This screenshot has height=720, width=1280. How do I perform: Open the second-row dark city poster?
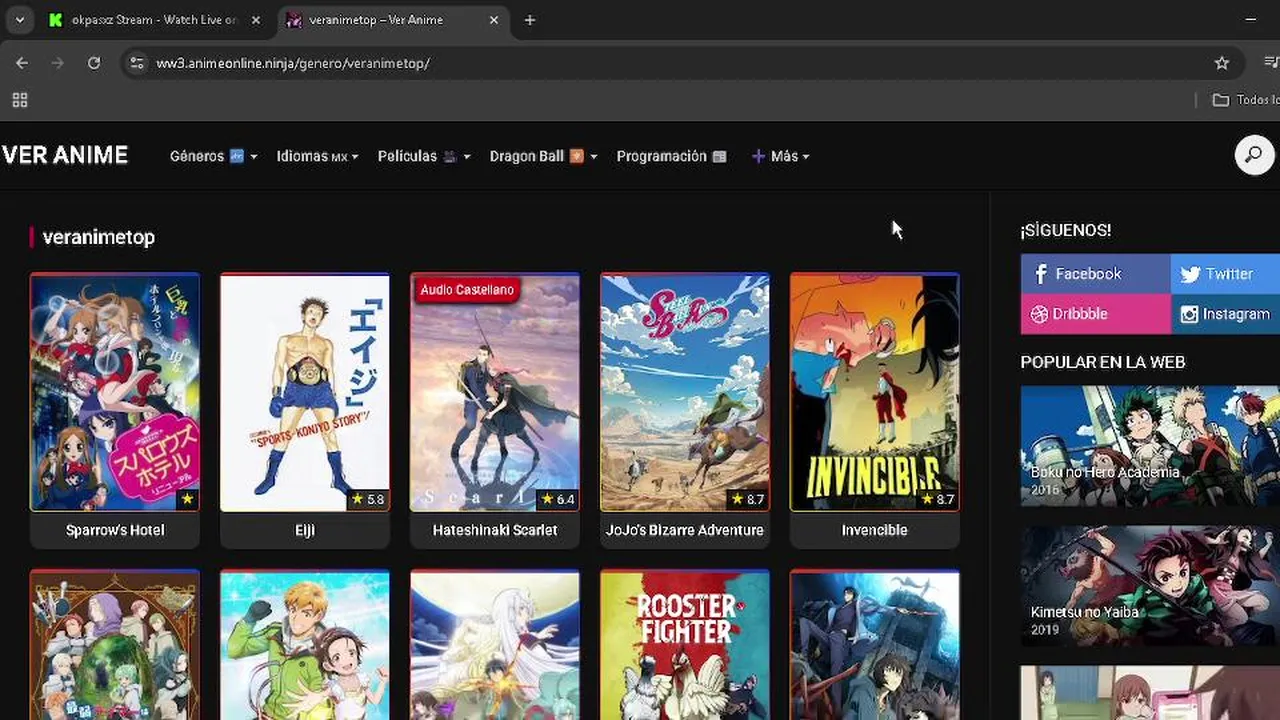875,645
